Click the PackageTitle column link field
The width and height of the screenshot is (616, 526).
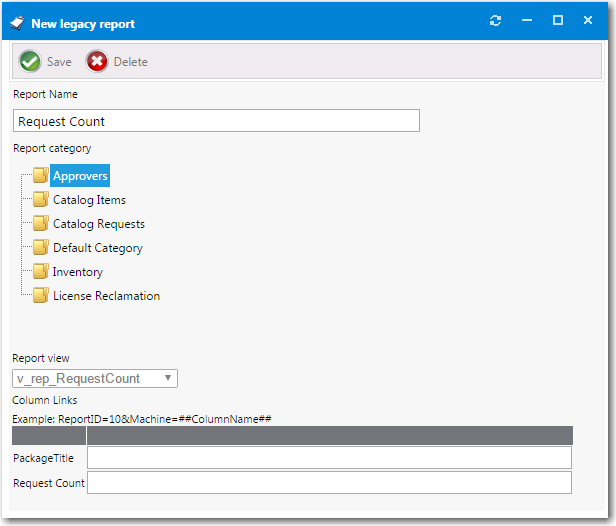pos(329,458)
